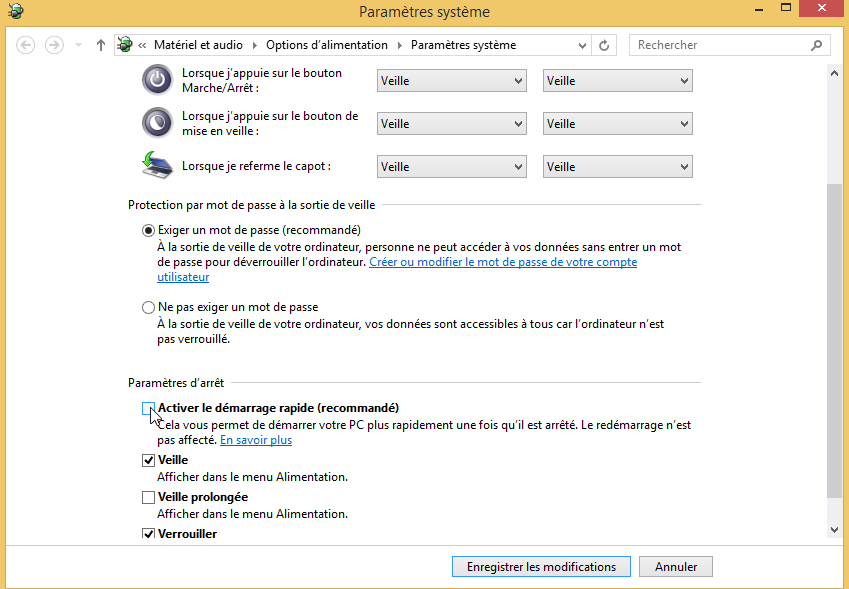
Task: Click the Paramètres système breadcrumb
Action: [x=463, y=45]
